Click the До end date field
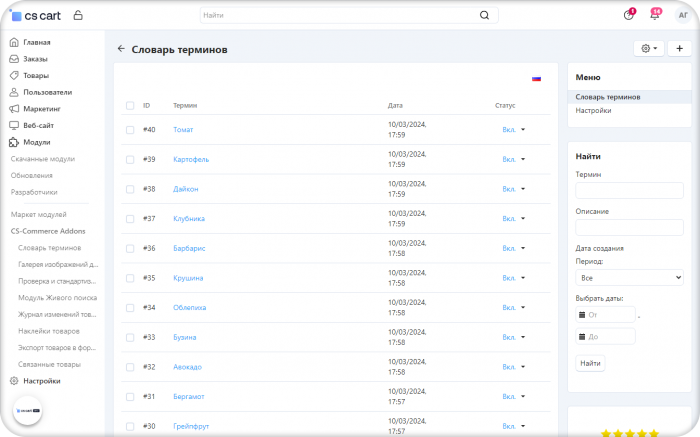Viewport: 700px width, 437px height. tap(605, 337)
